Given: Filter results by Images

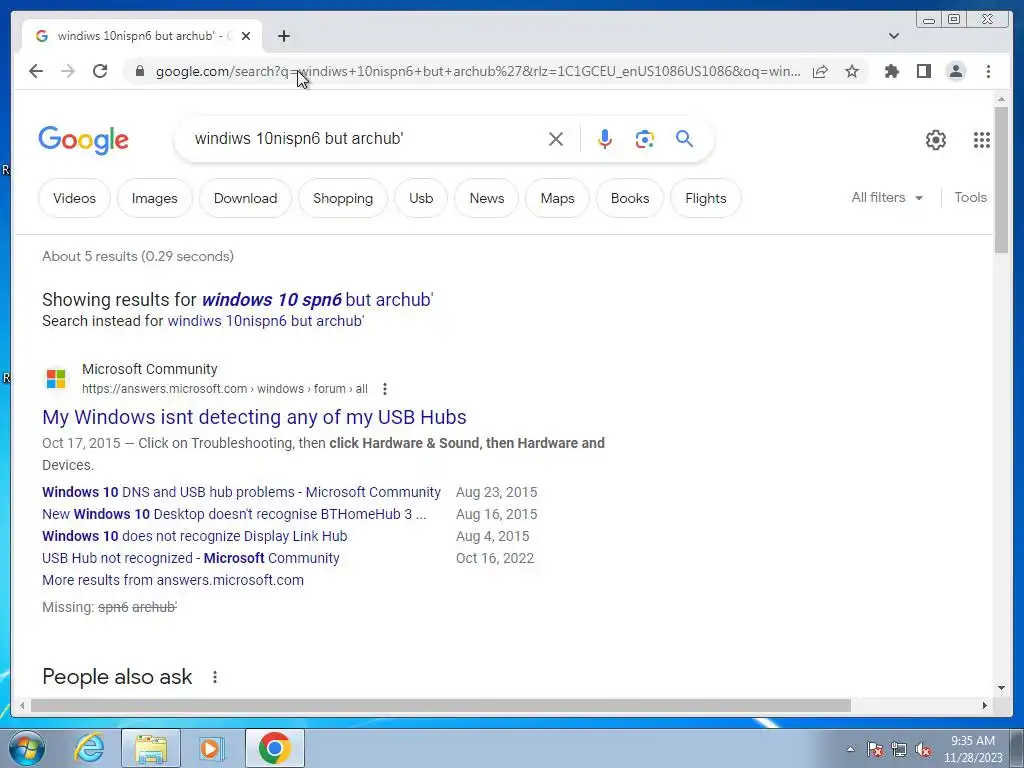Looking at the screenshot, I should click(155, 198).
